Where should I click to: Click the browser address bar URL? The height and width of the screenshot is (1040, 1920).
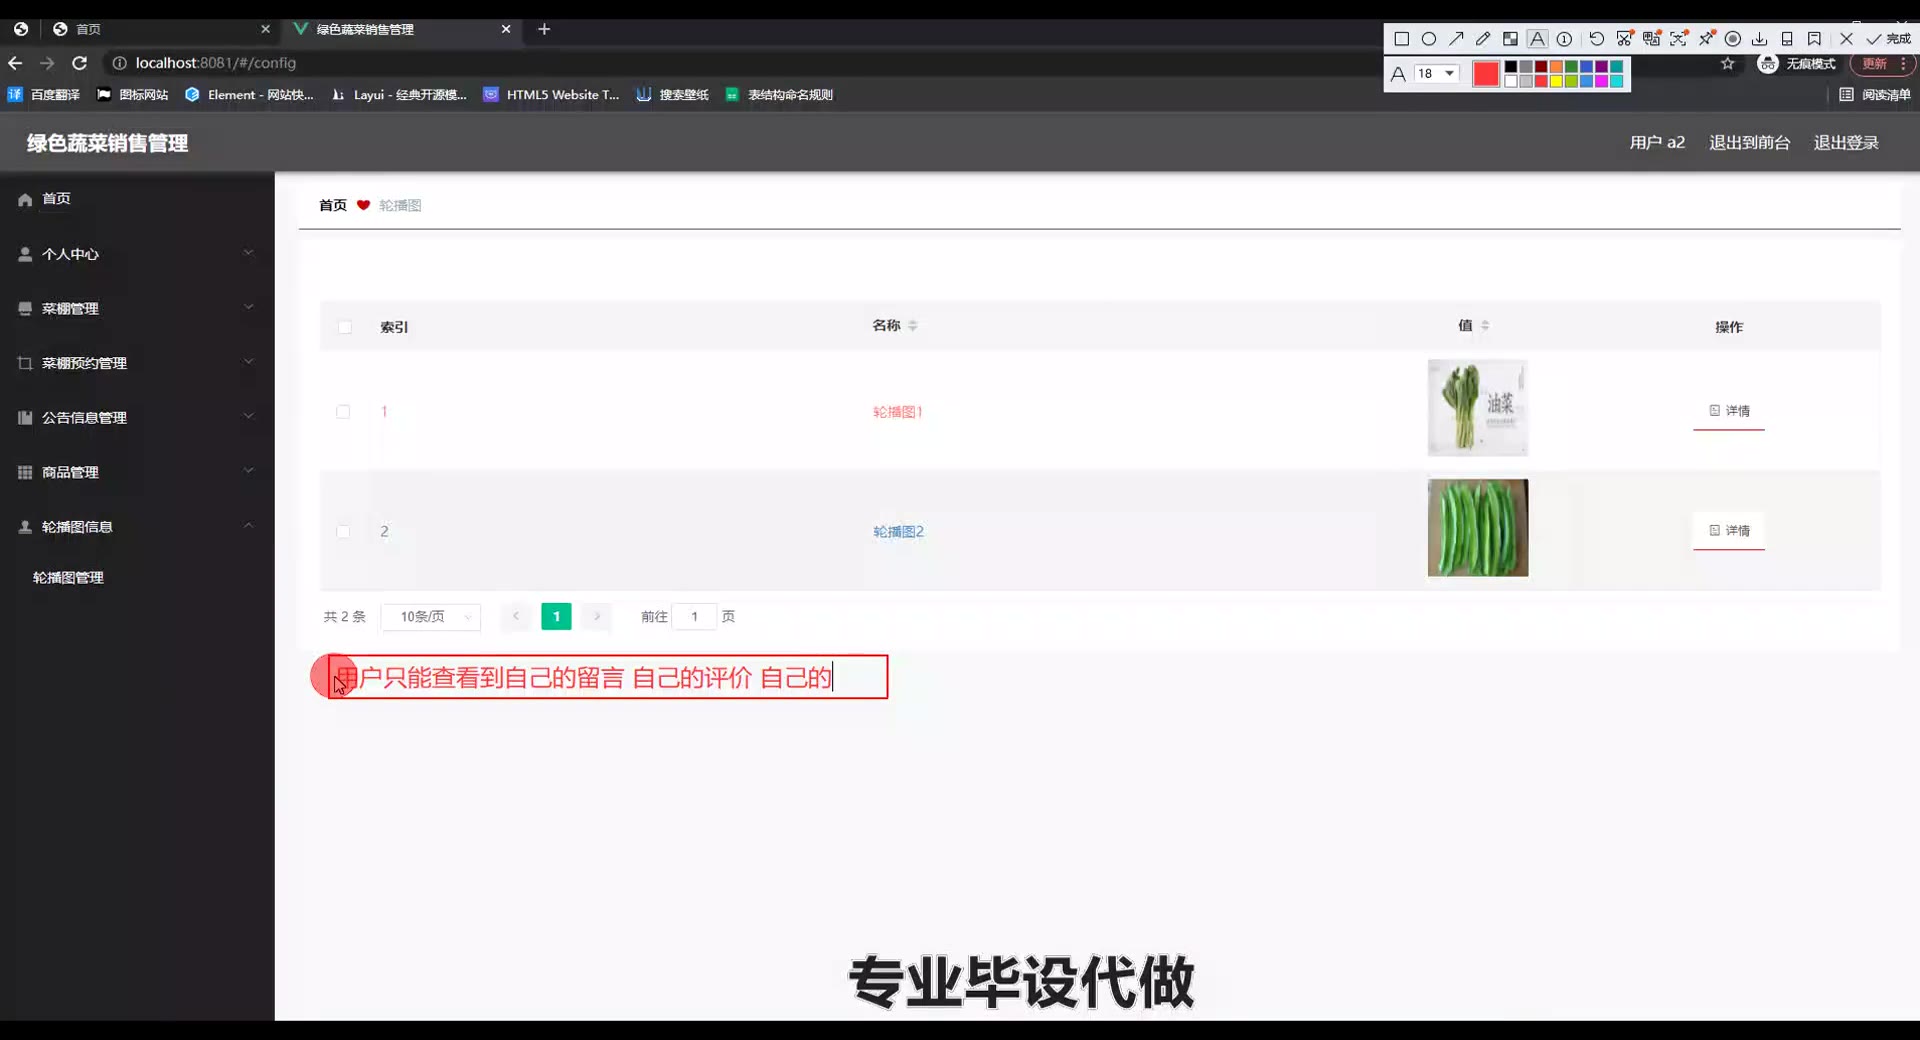[x=216, y=63]
